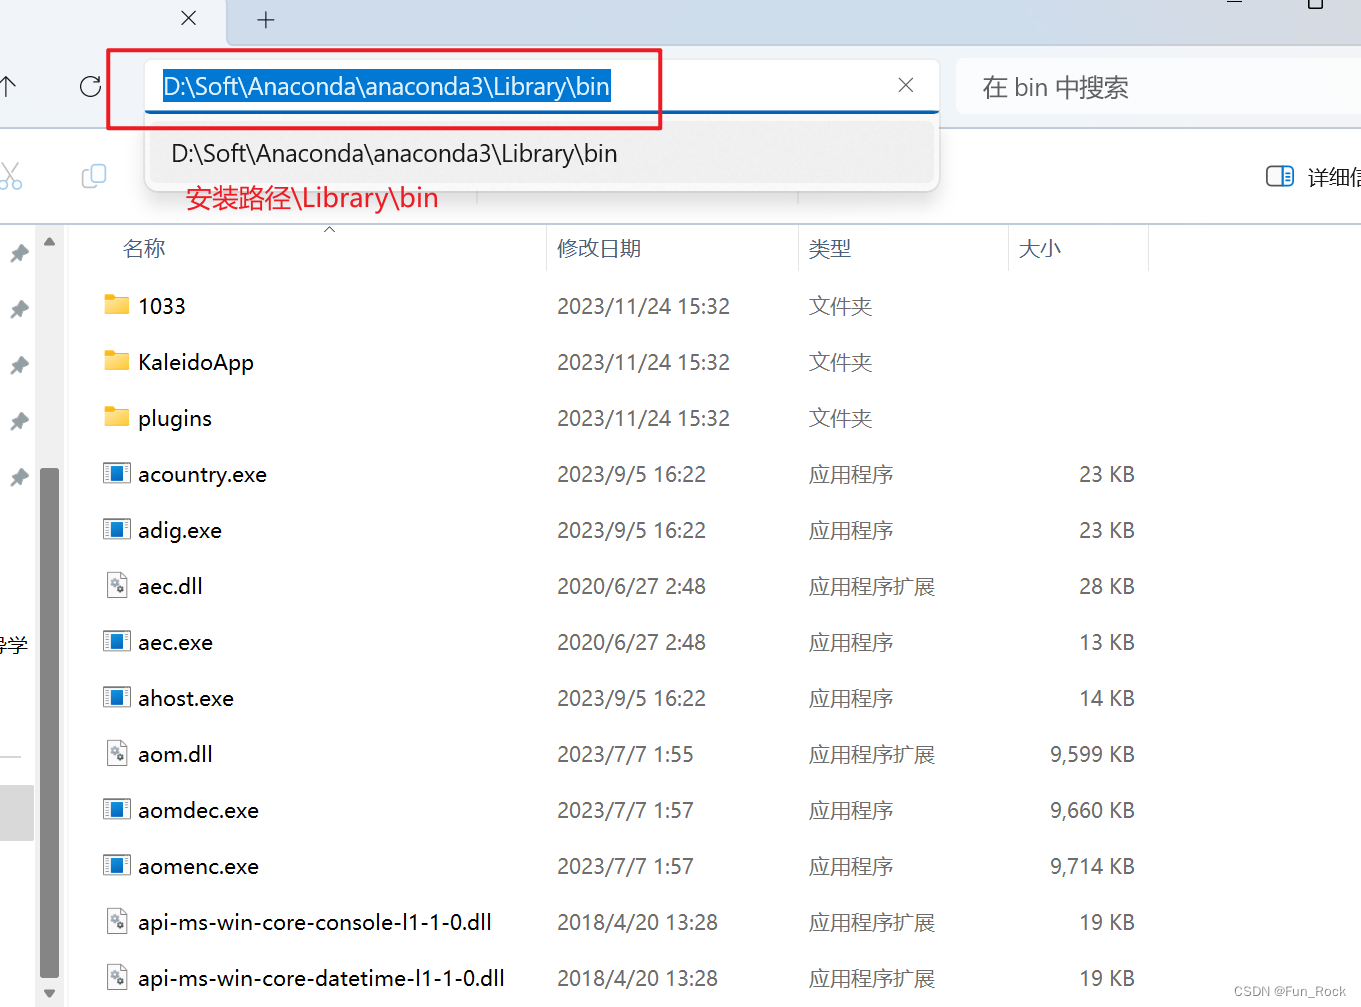The height and width of the screenshot is (1007, 1361).
Task: Click the KaleidoApp folder icon
Action: coord(117,361)
